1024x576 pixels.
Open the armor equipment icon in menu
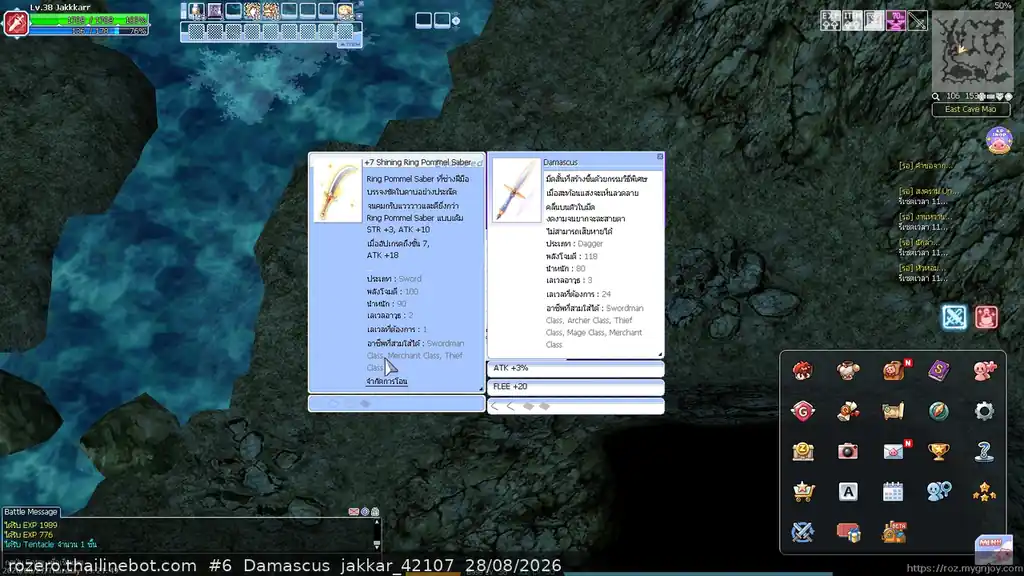click(848, 370)
